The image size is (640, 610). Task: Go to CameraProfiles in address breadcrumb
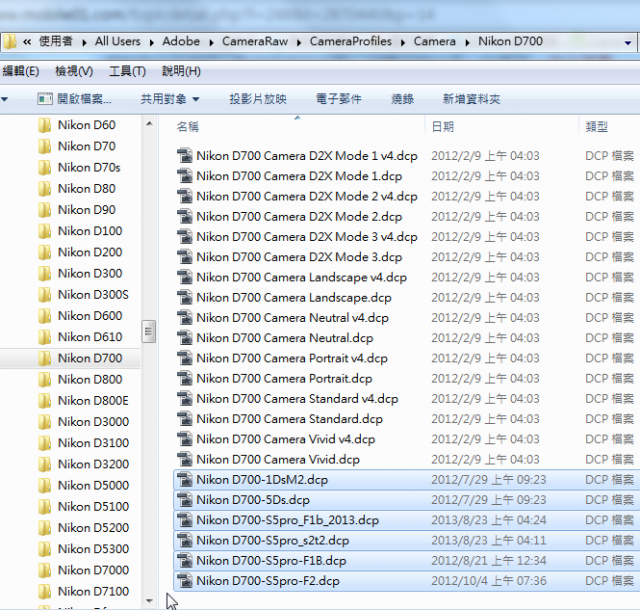[351, 41]
